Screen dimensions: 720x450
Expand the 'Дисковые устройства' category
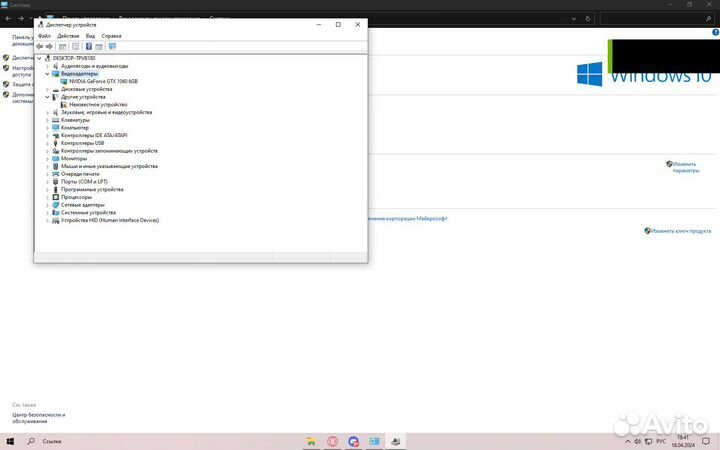(x=47, y=89)
